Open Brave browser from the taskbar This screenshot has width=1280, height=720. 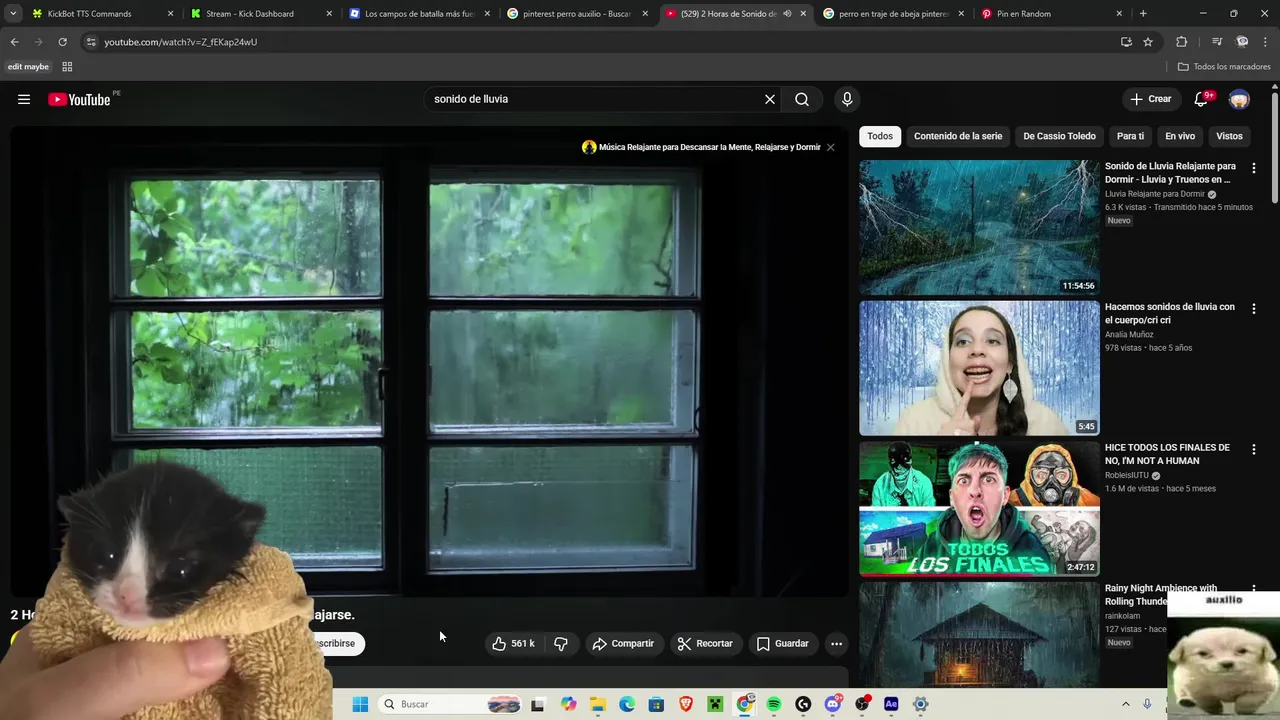click(686, 704)
